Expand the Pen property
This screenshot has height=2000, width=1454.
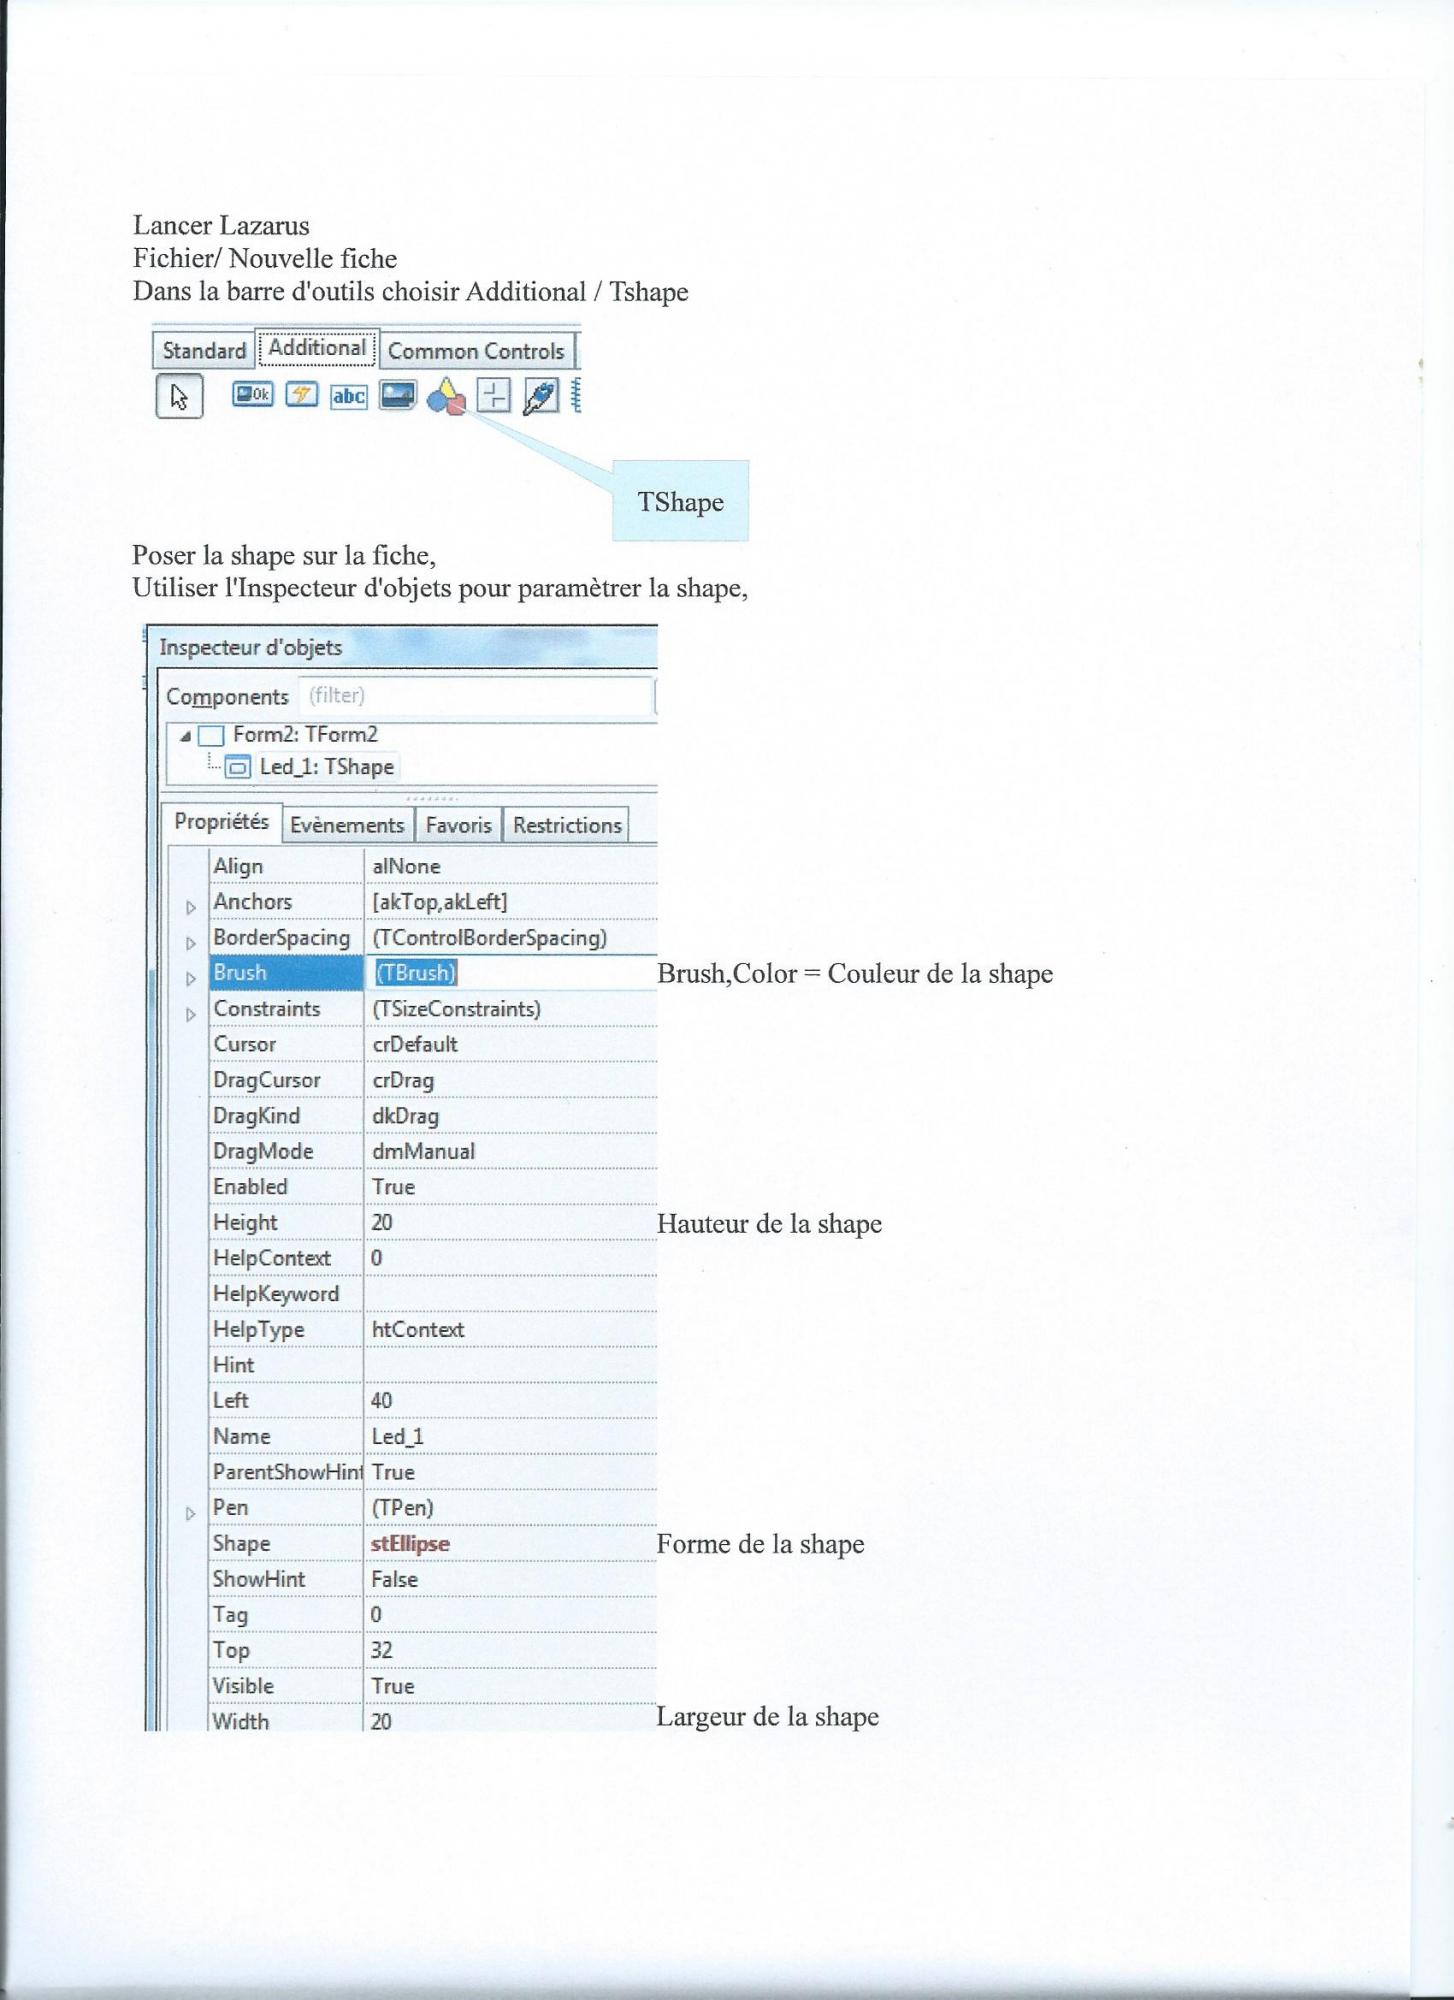(x=190, y=1514)
